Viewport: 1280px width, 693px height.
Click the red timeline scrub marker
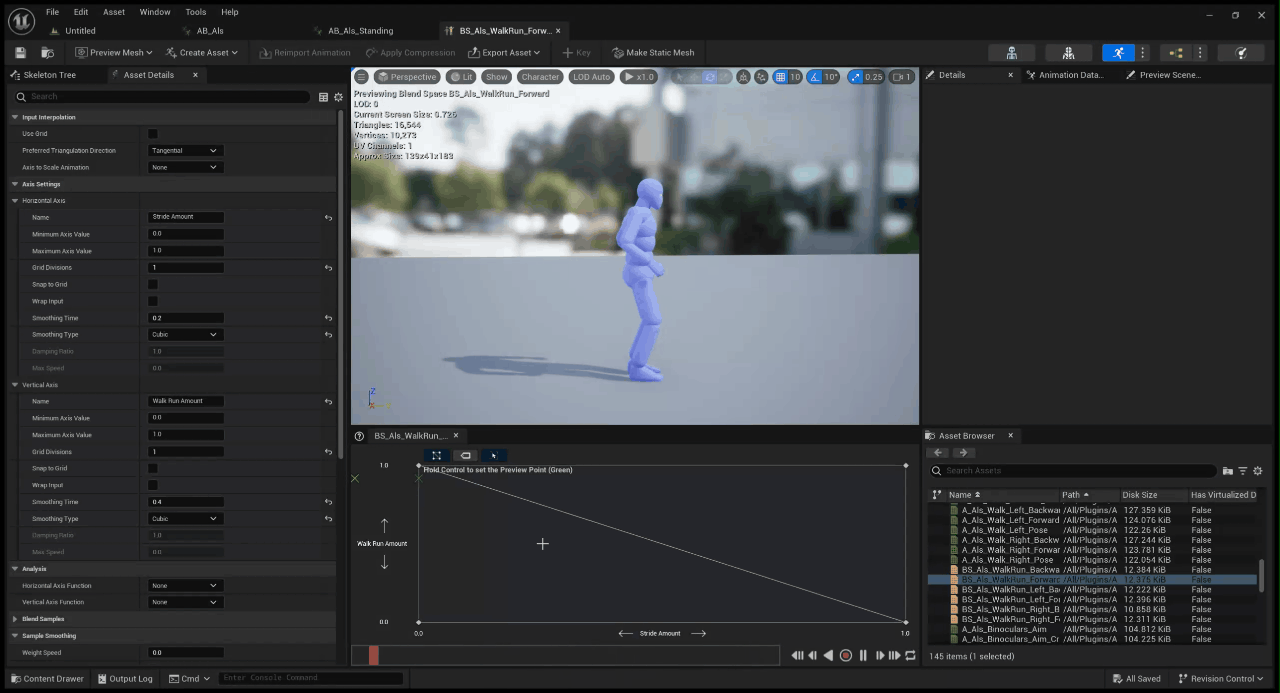pyautogui.click(x=373, y=656)
